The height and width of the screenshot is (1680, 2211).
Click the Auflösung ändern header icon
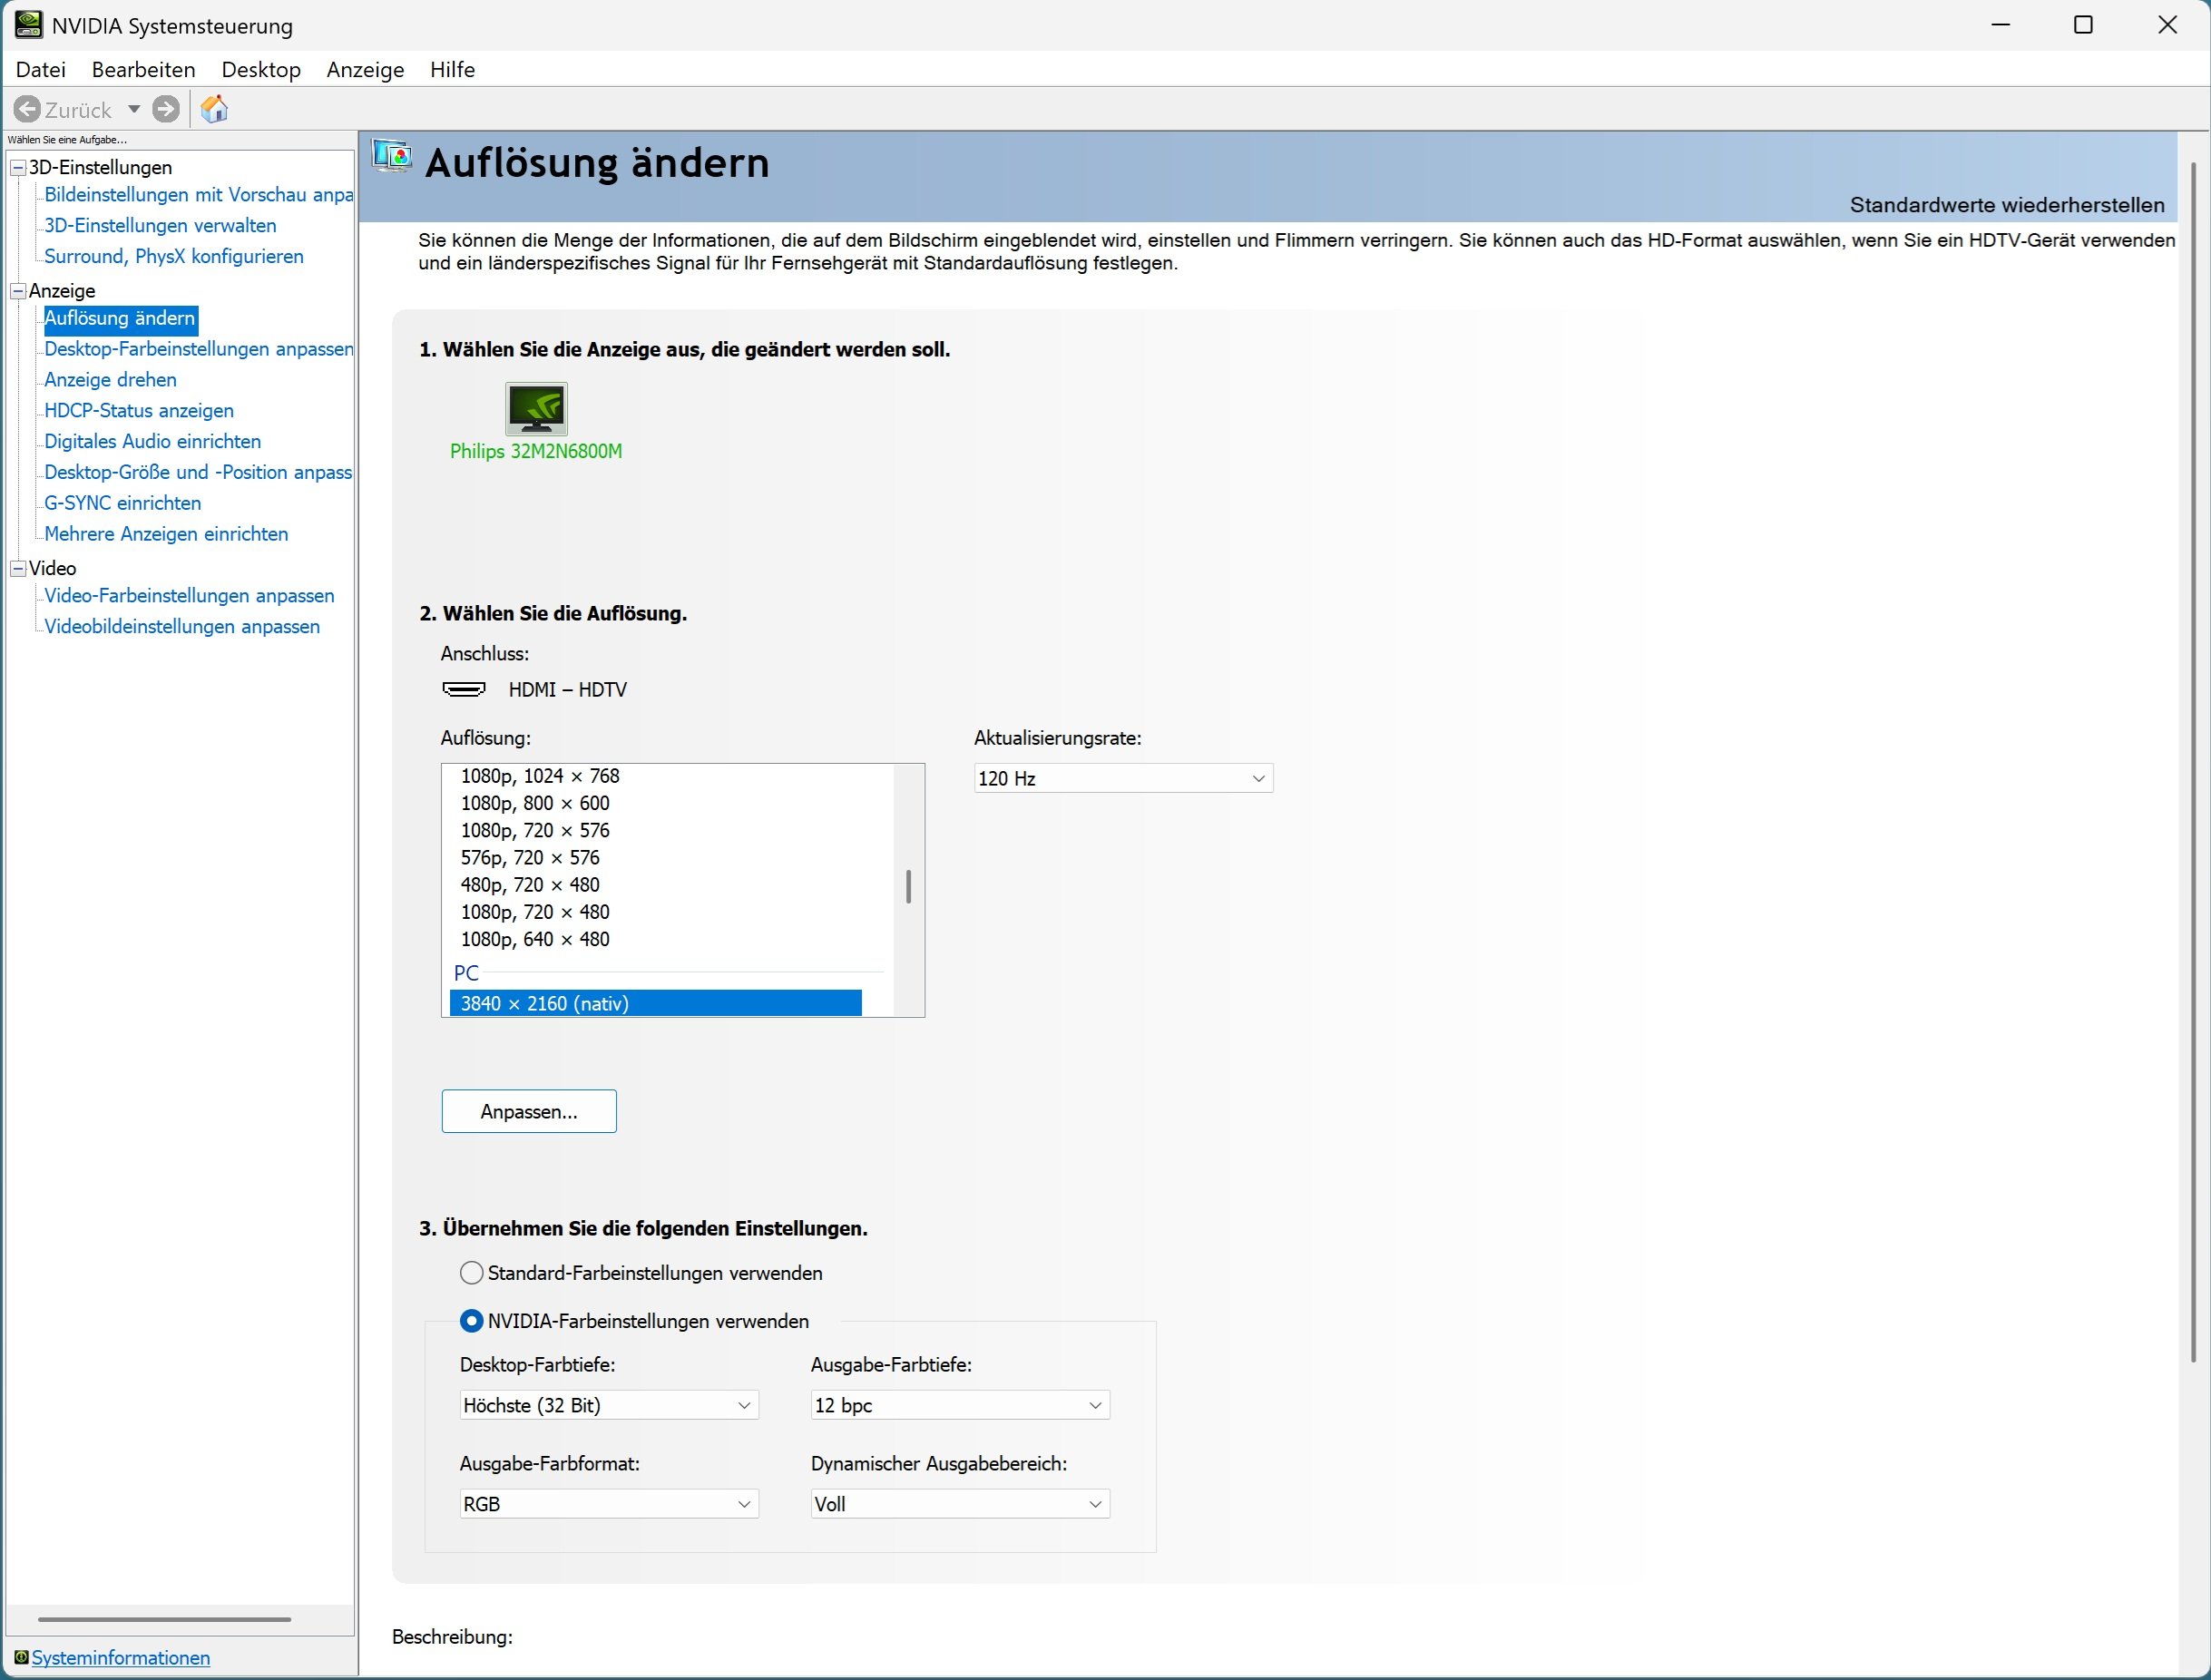[x=392, y=158]
